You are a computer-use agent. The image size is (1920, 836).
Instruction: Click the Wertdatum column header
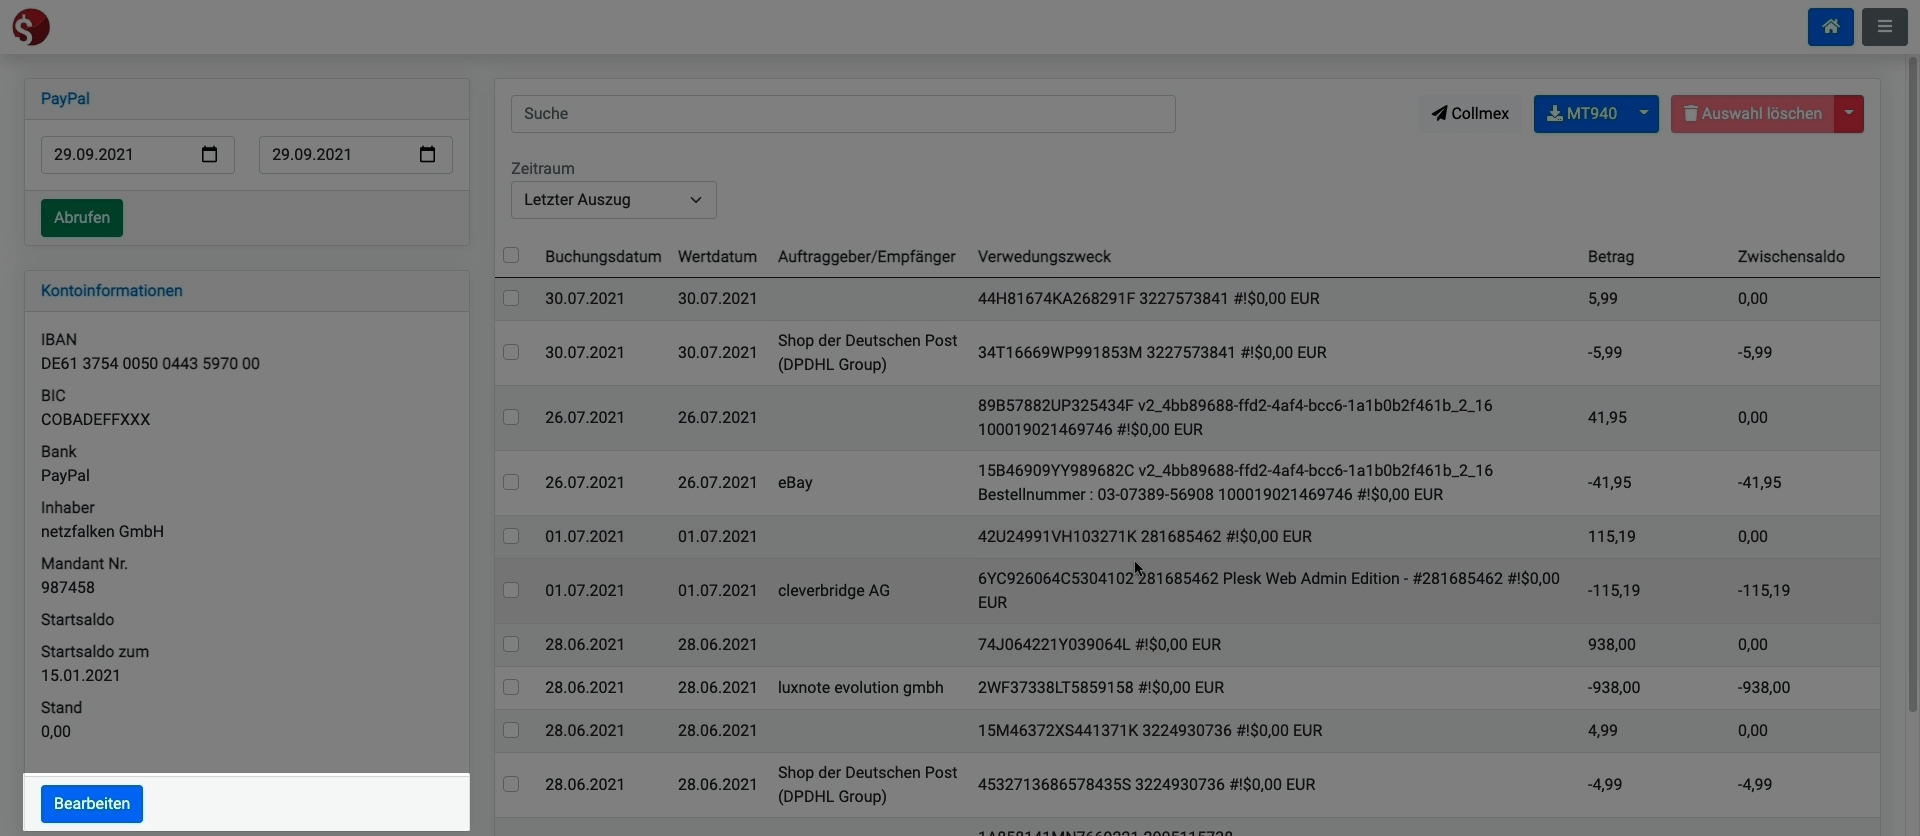coord(717,257)
